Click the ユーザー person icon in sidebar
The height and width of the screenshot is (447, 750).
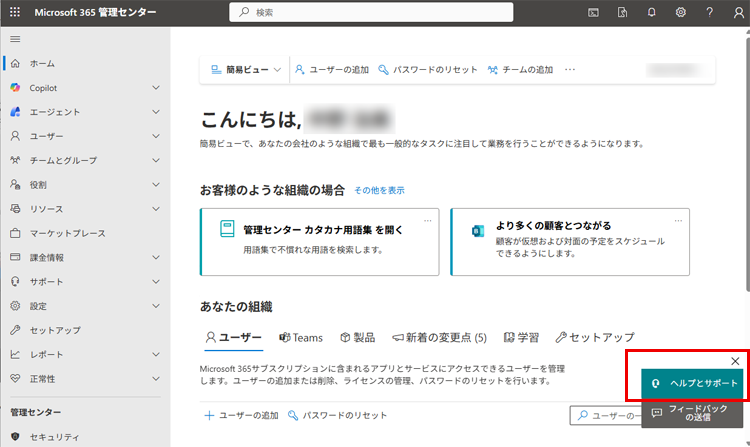point(15,136)
